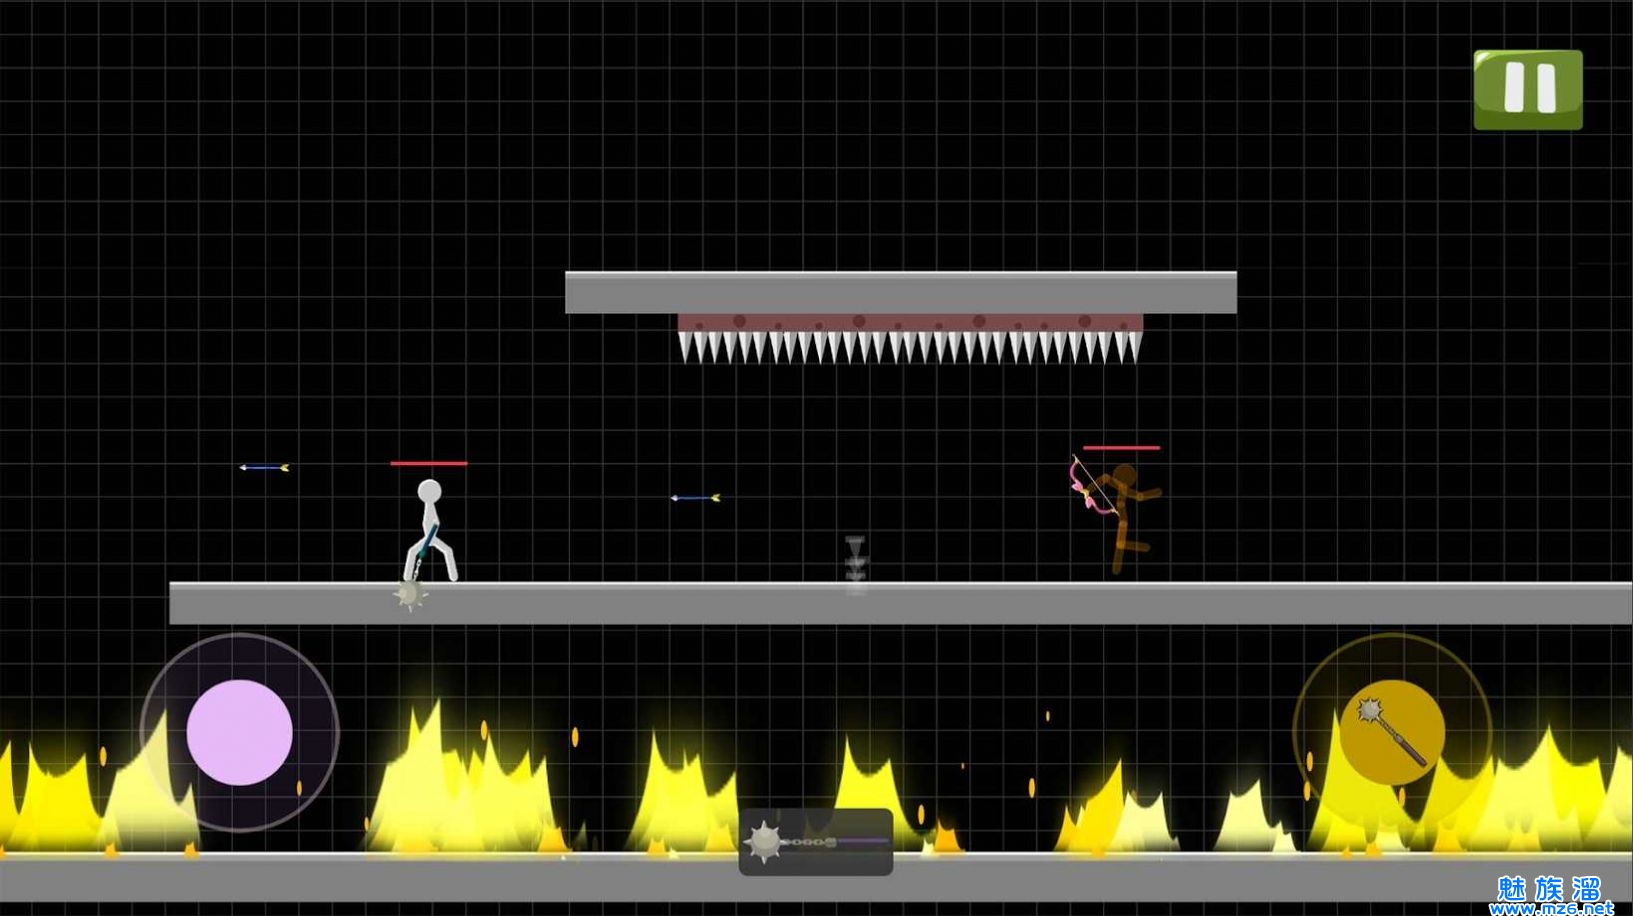Click the gray ground floor beneath the flames
Screen dimensions: 1633x916
400,877
